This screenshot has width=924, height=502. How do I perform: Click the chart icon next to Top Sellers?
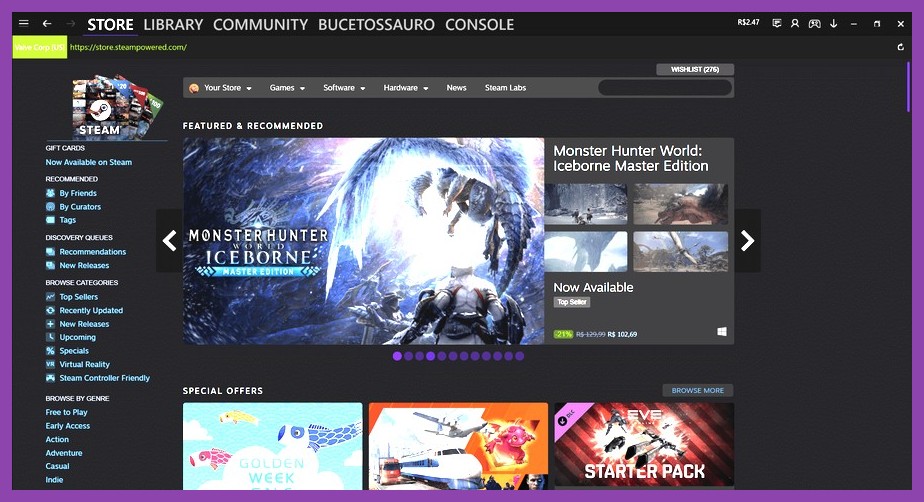[x=51, y=297]
